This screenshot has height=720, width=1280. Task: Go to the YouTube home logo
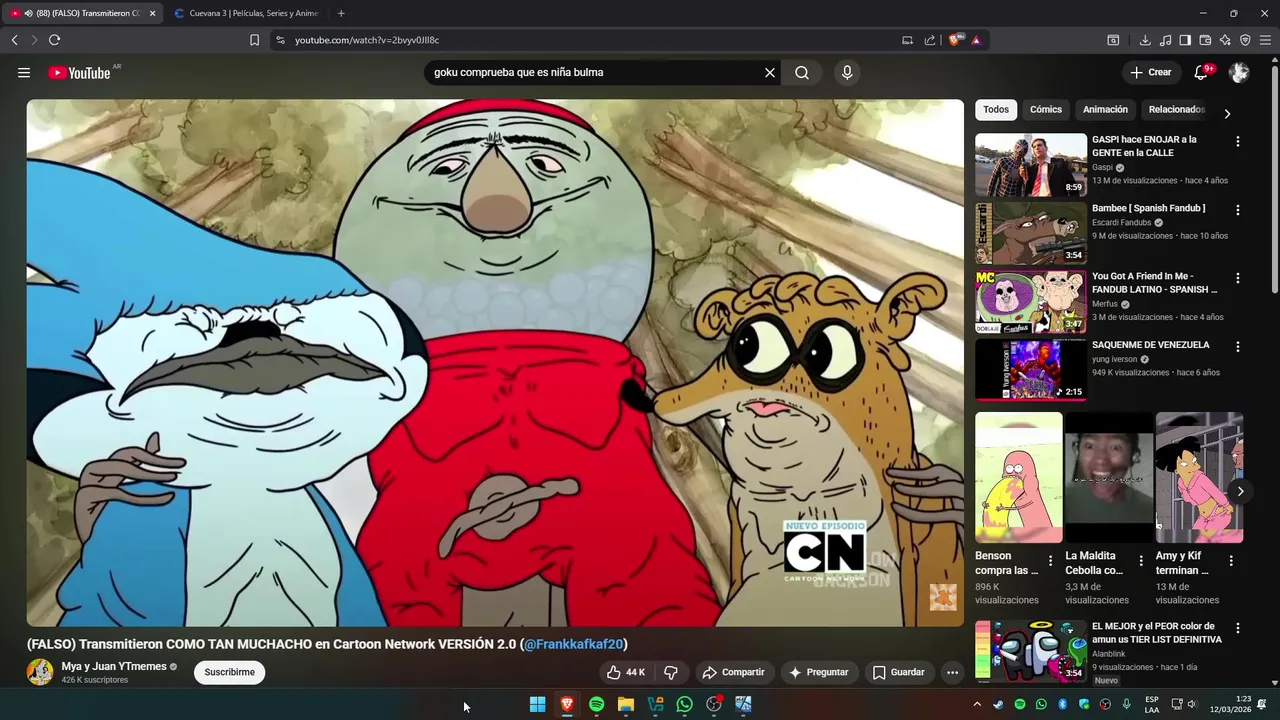(x=79, y=72)
